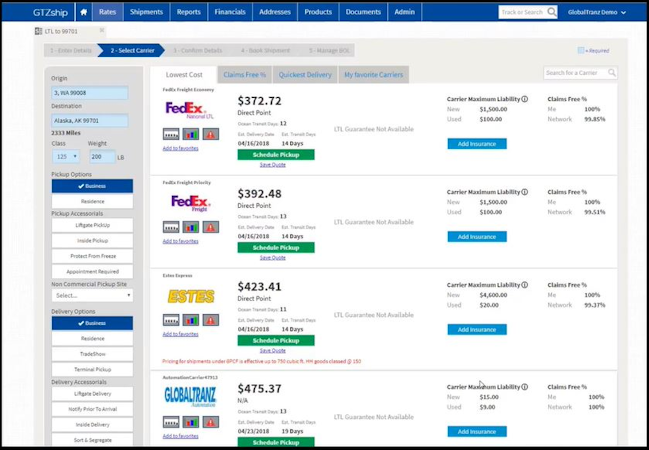This screenshot has width=649, height=450.
Task: Click the Weight input field
Action: tap(101, 157)
